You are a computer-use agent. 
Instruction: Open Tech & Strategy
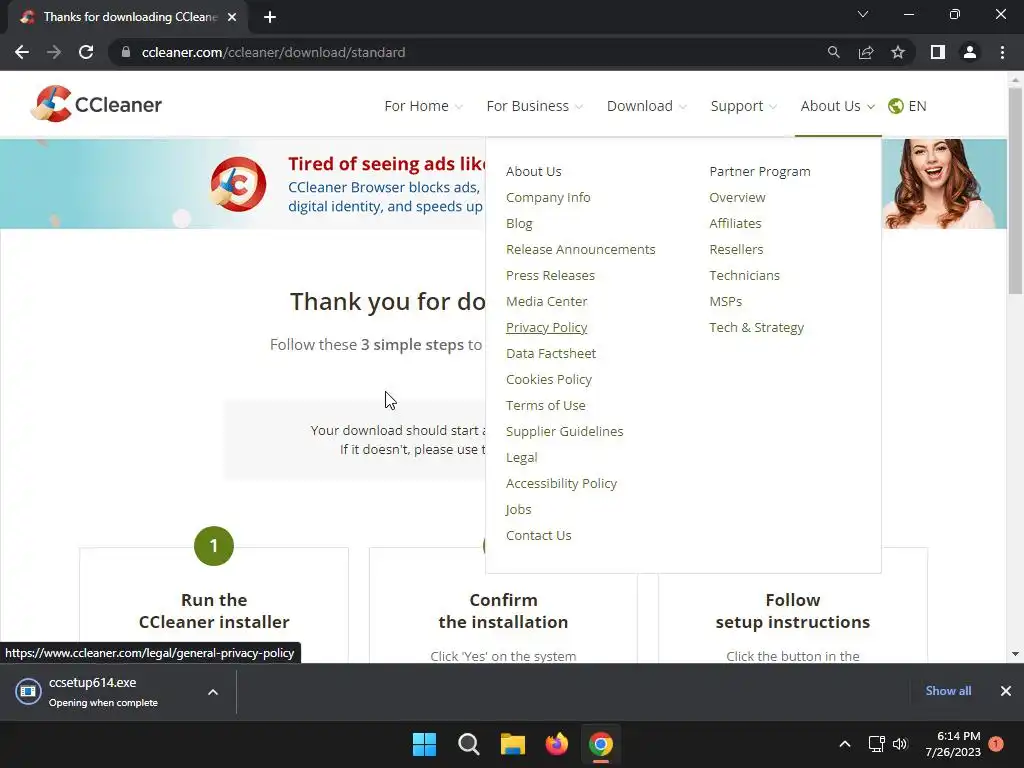[756, 327]
